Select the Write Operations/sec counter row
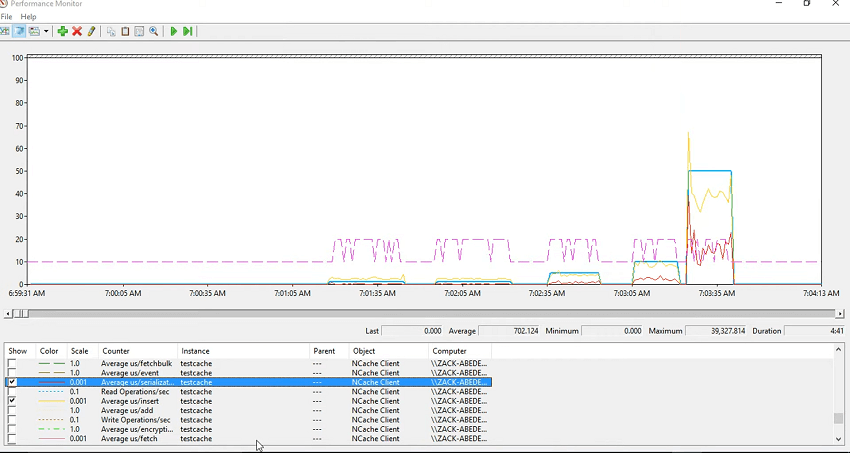 pyautogui.click(x=248, y=420)
